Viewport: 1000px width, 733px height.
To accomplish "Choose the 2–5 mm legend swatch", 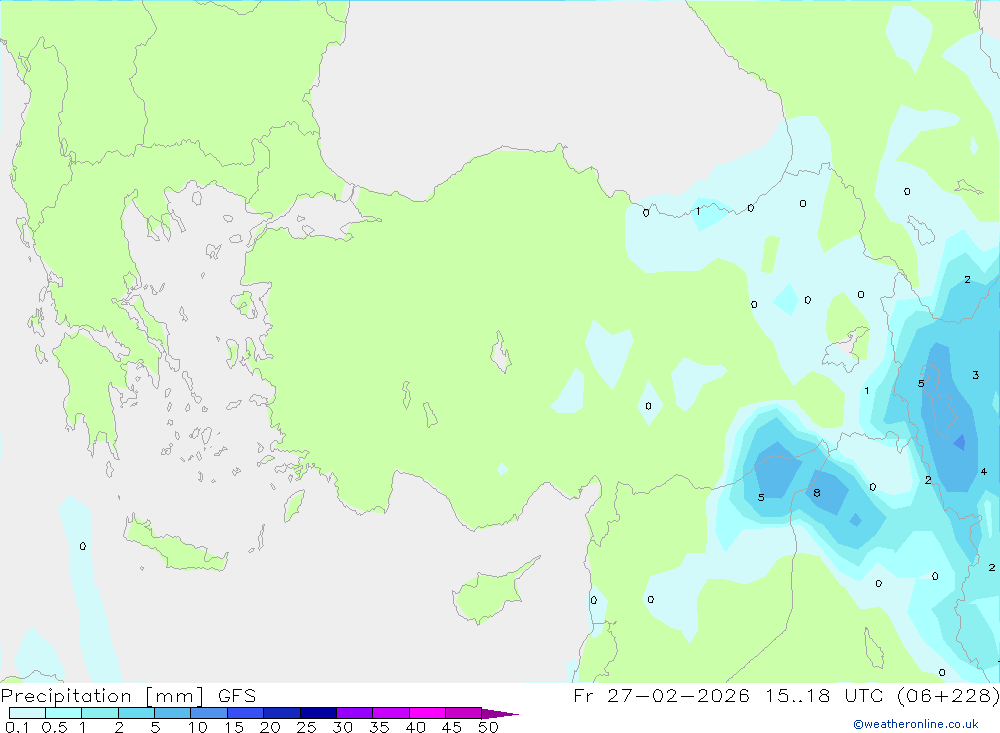I will tap(136, 713).
